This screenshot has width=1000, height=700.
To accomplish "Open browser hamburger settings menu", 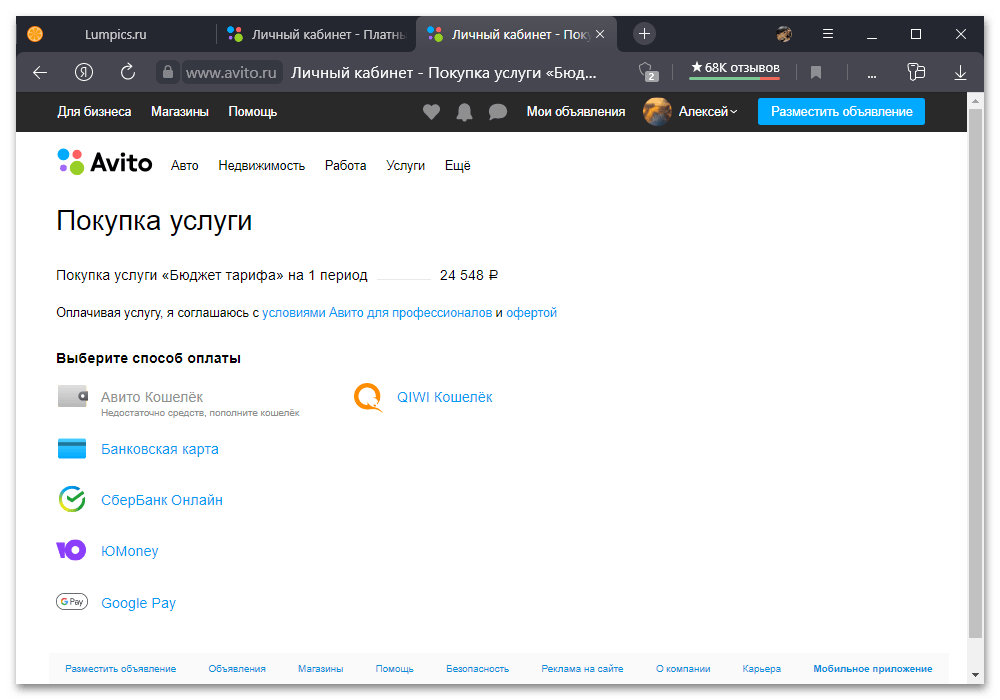I will pos(827,34).
